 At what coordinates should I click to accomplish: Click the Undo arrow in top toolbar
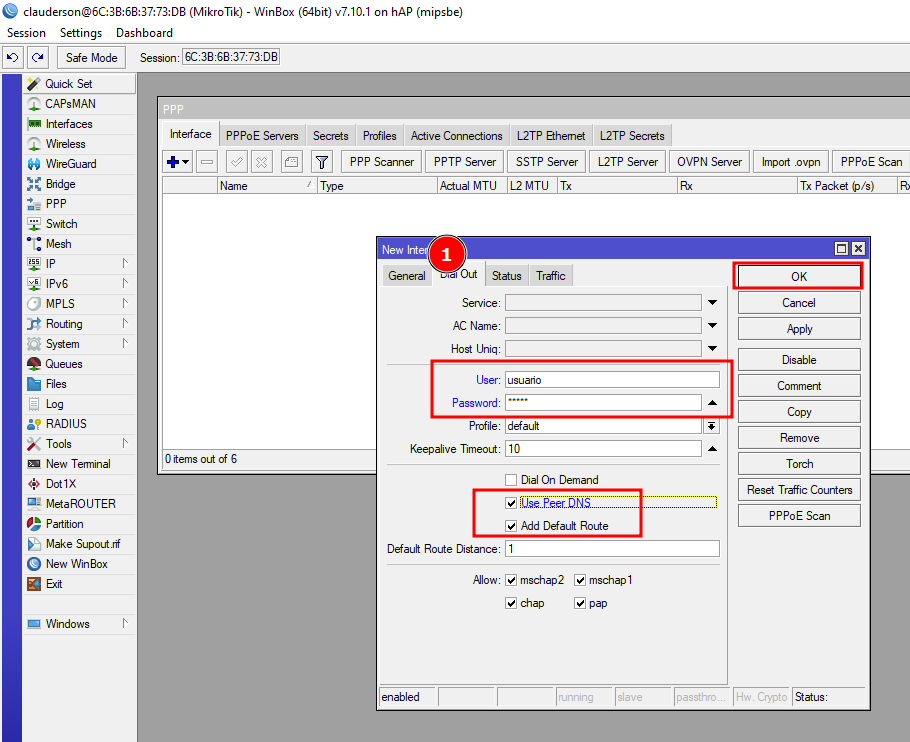[13, 57]
